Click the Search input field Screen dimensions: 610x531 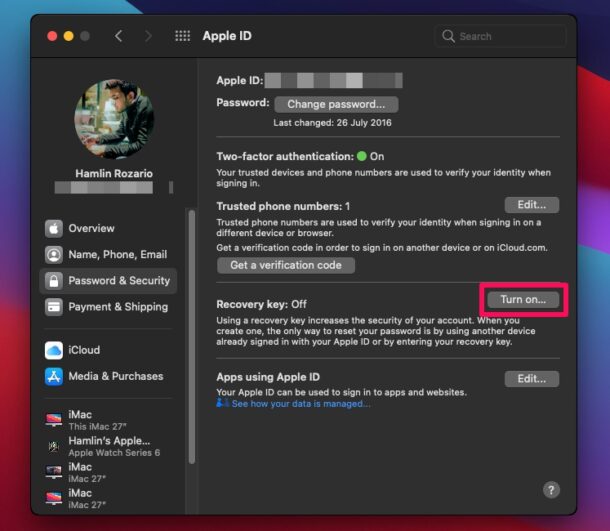[500, 36]
